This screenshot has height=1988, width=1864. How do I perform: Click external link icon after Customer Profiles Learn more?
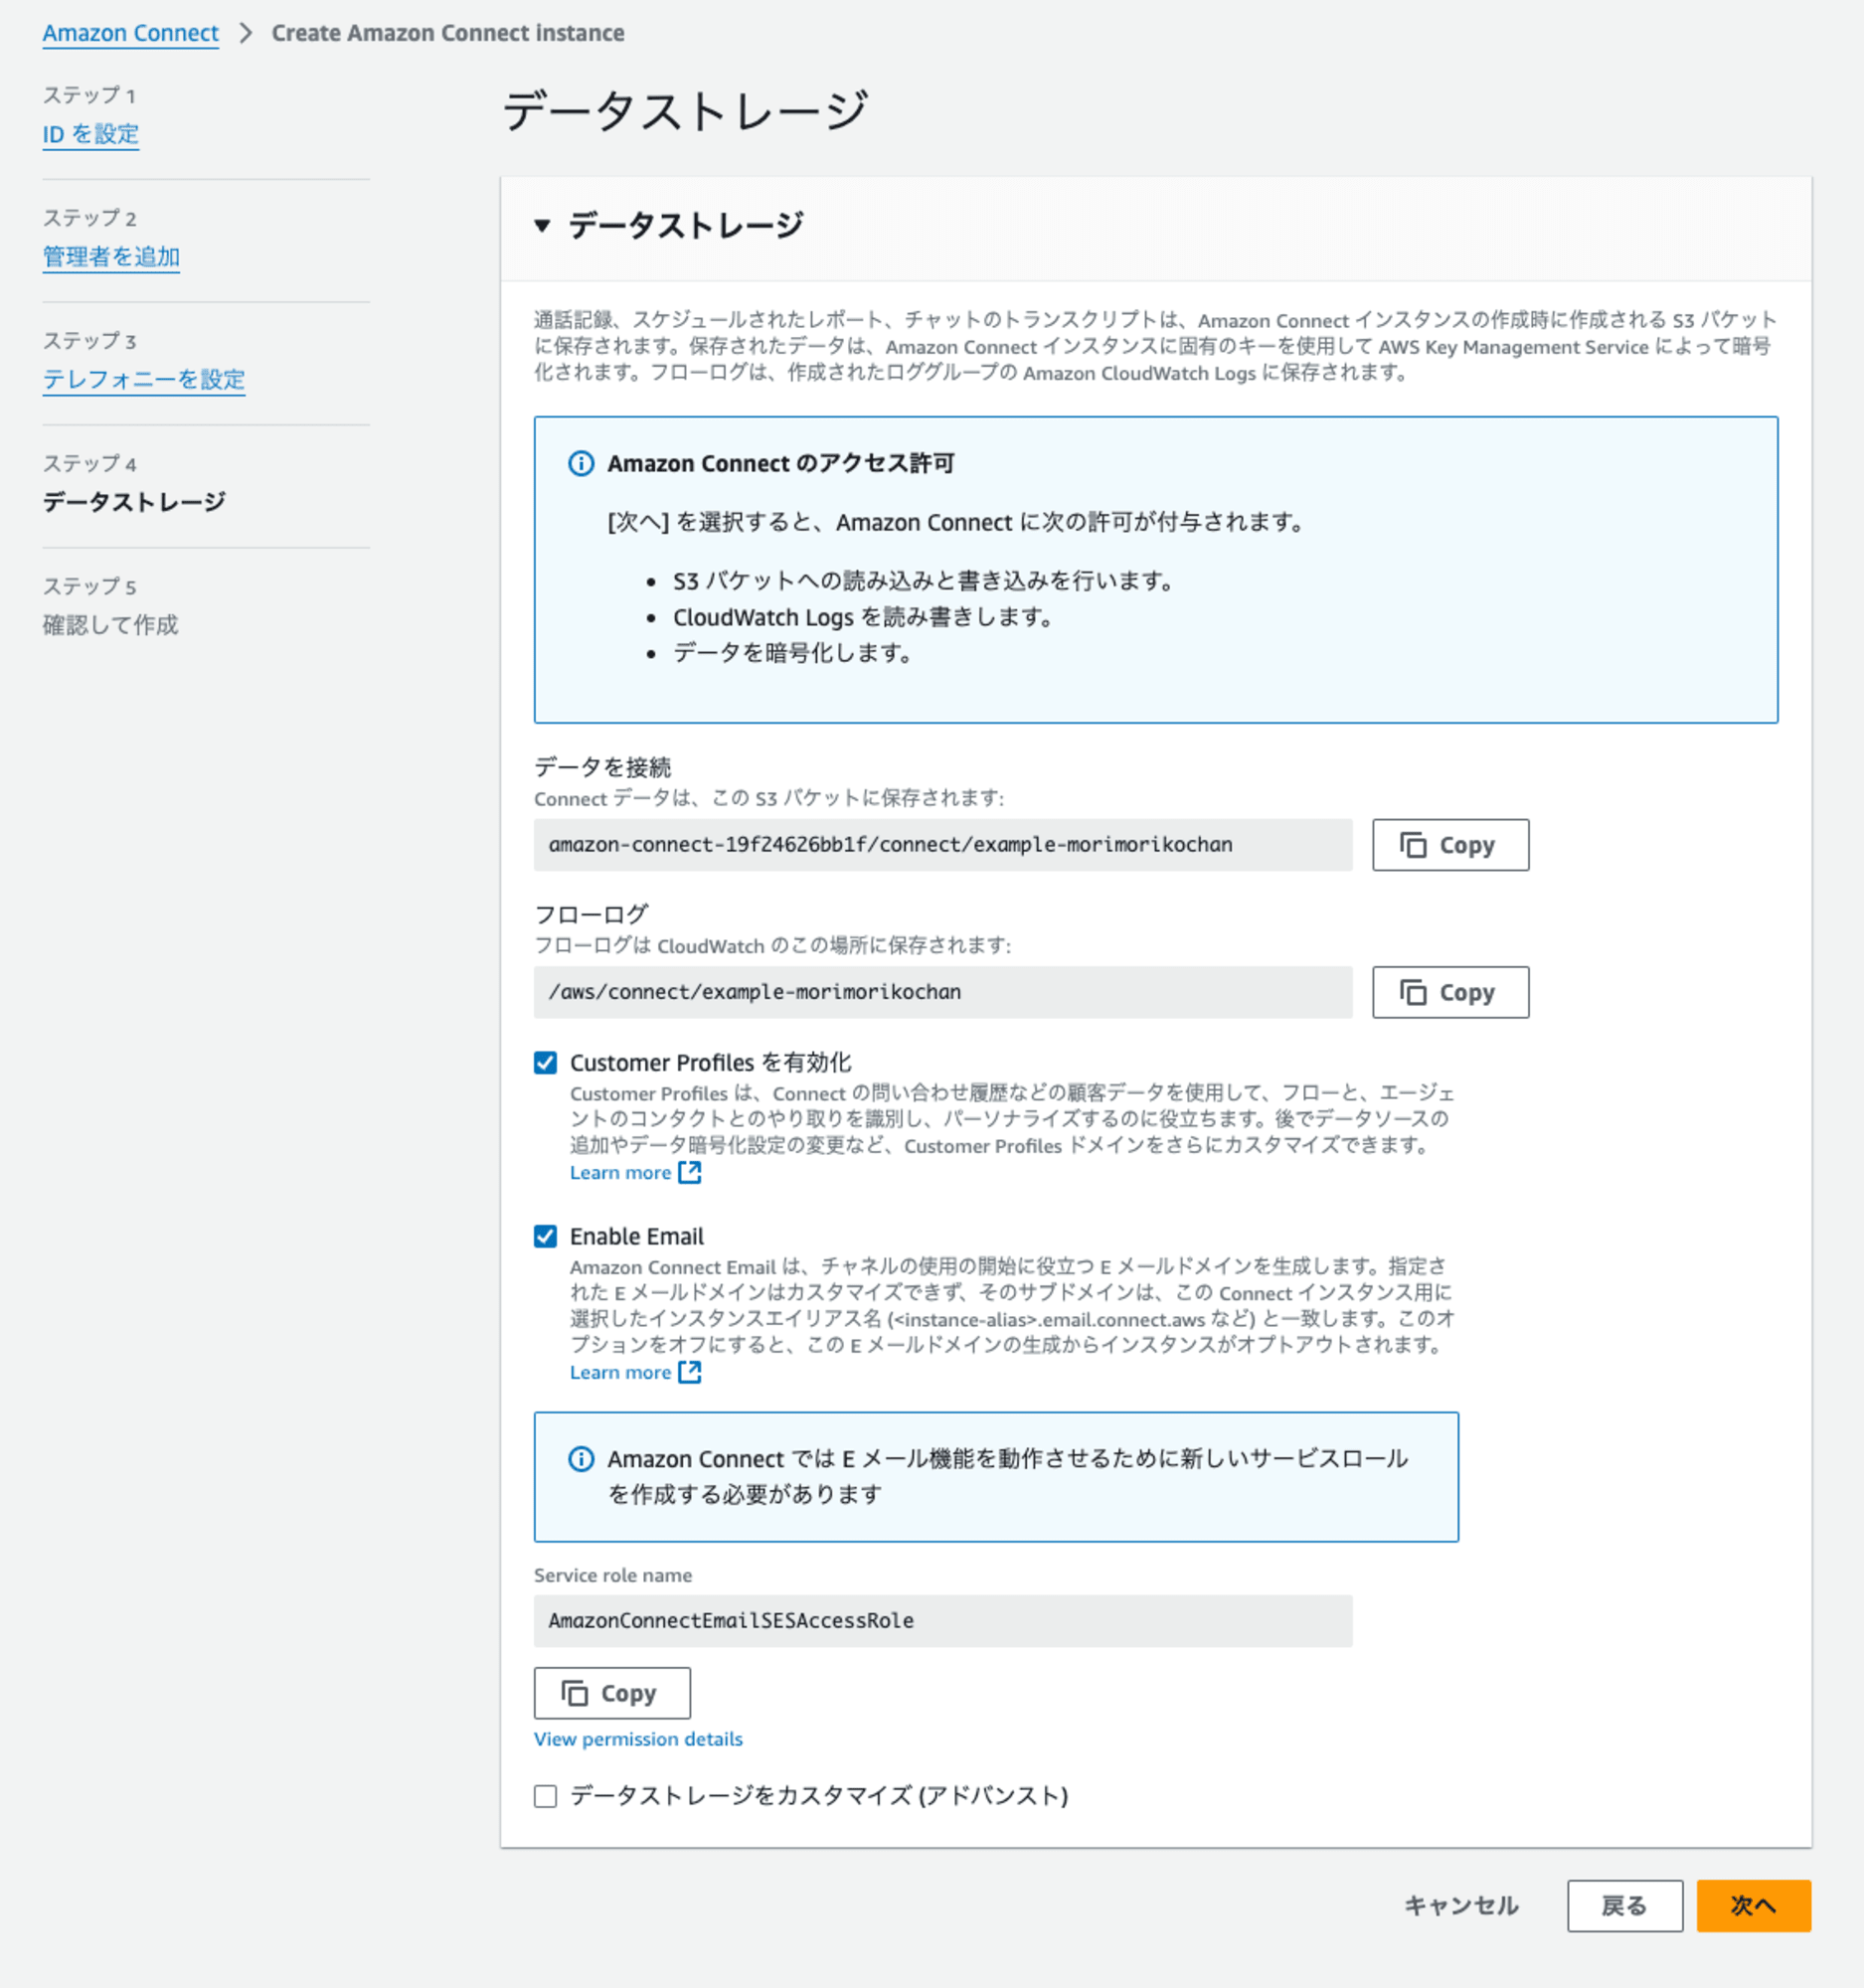[x=690, y=1172]
